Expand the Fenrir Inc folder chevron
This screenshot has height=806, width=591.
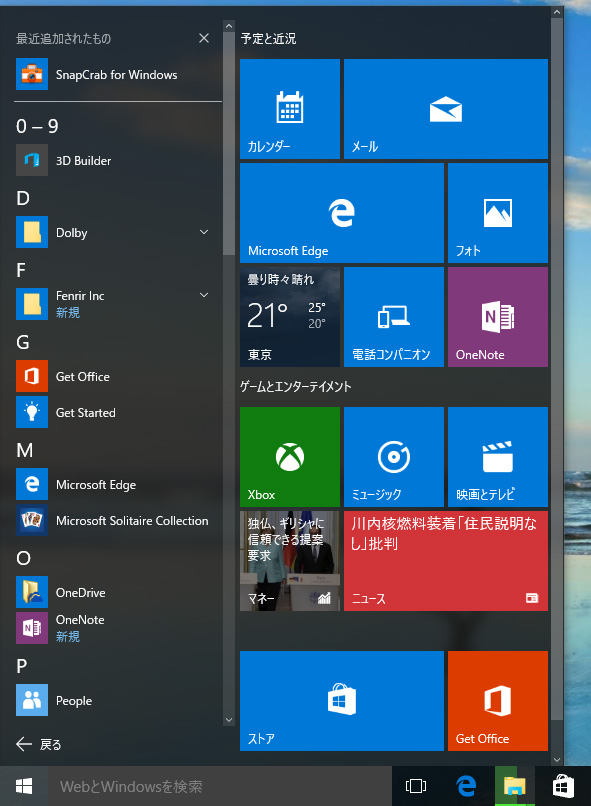click(204, 295)
